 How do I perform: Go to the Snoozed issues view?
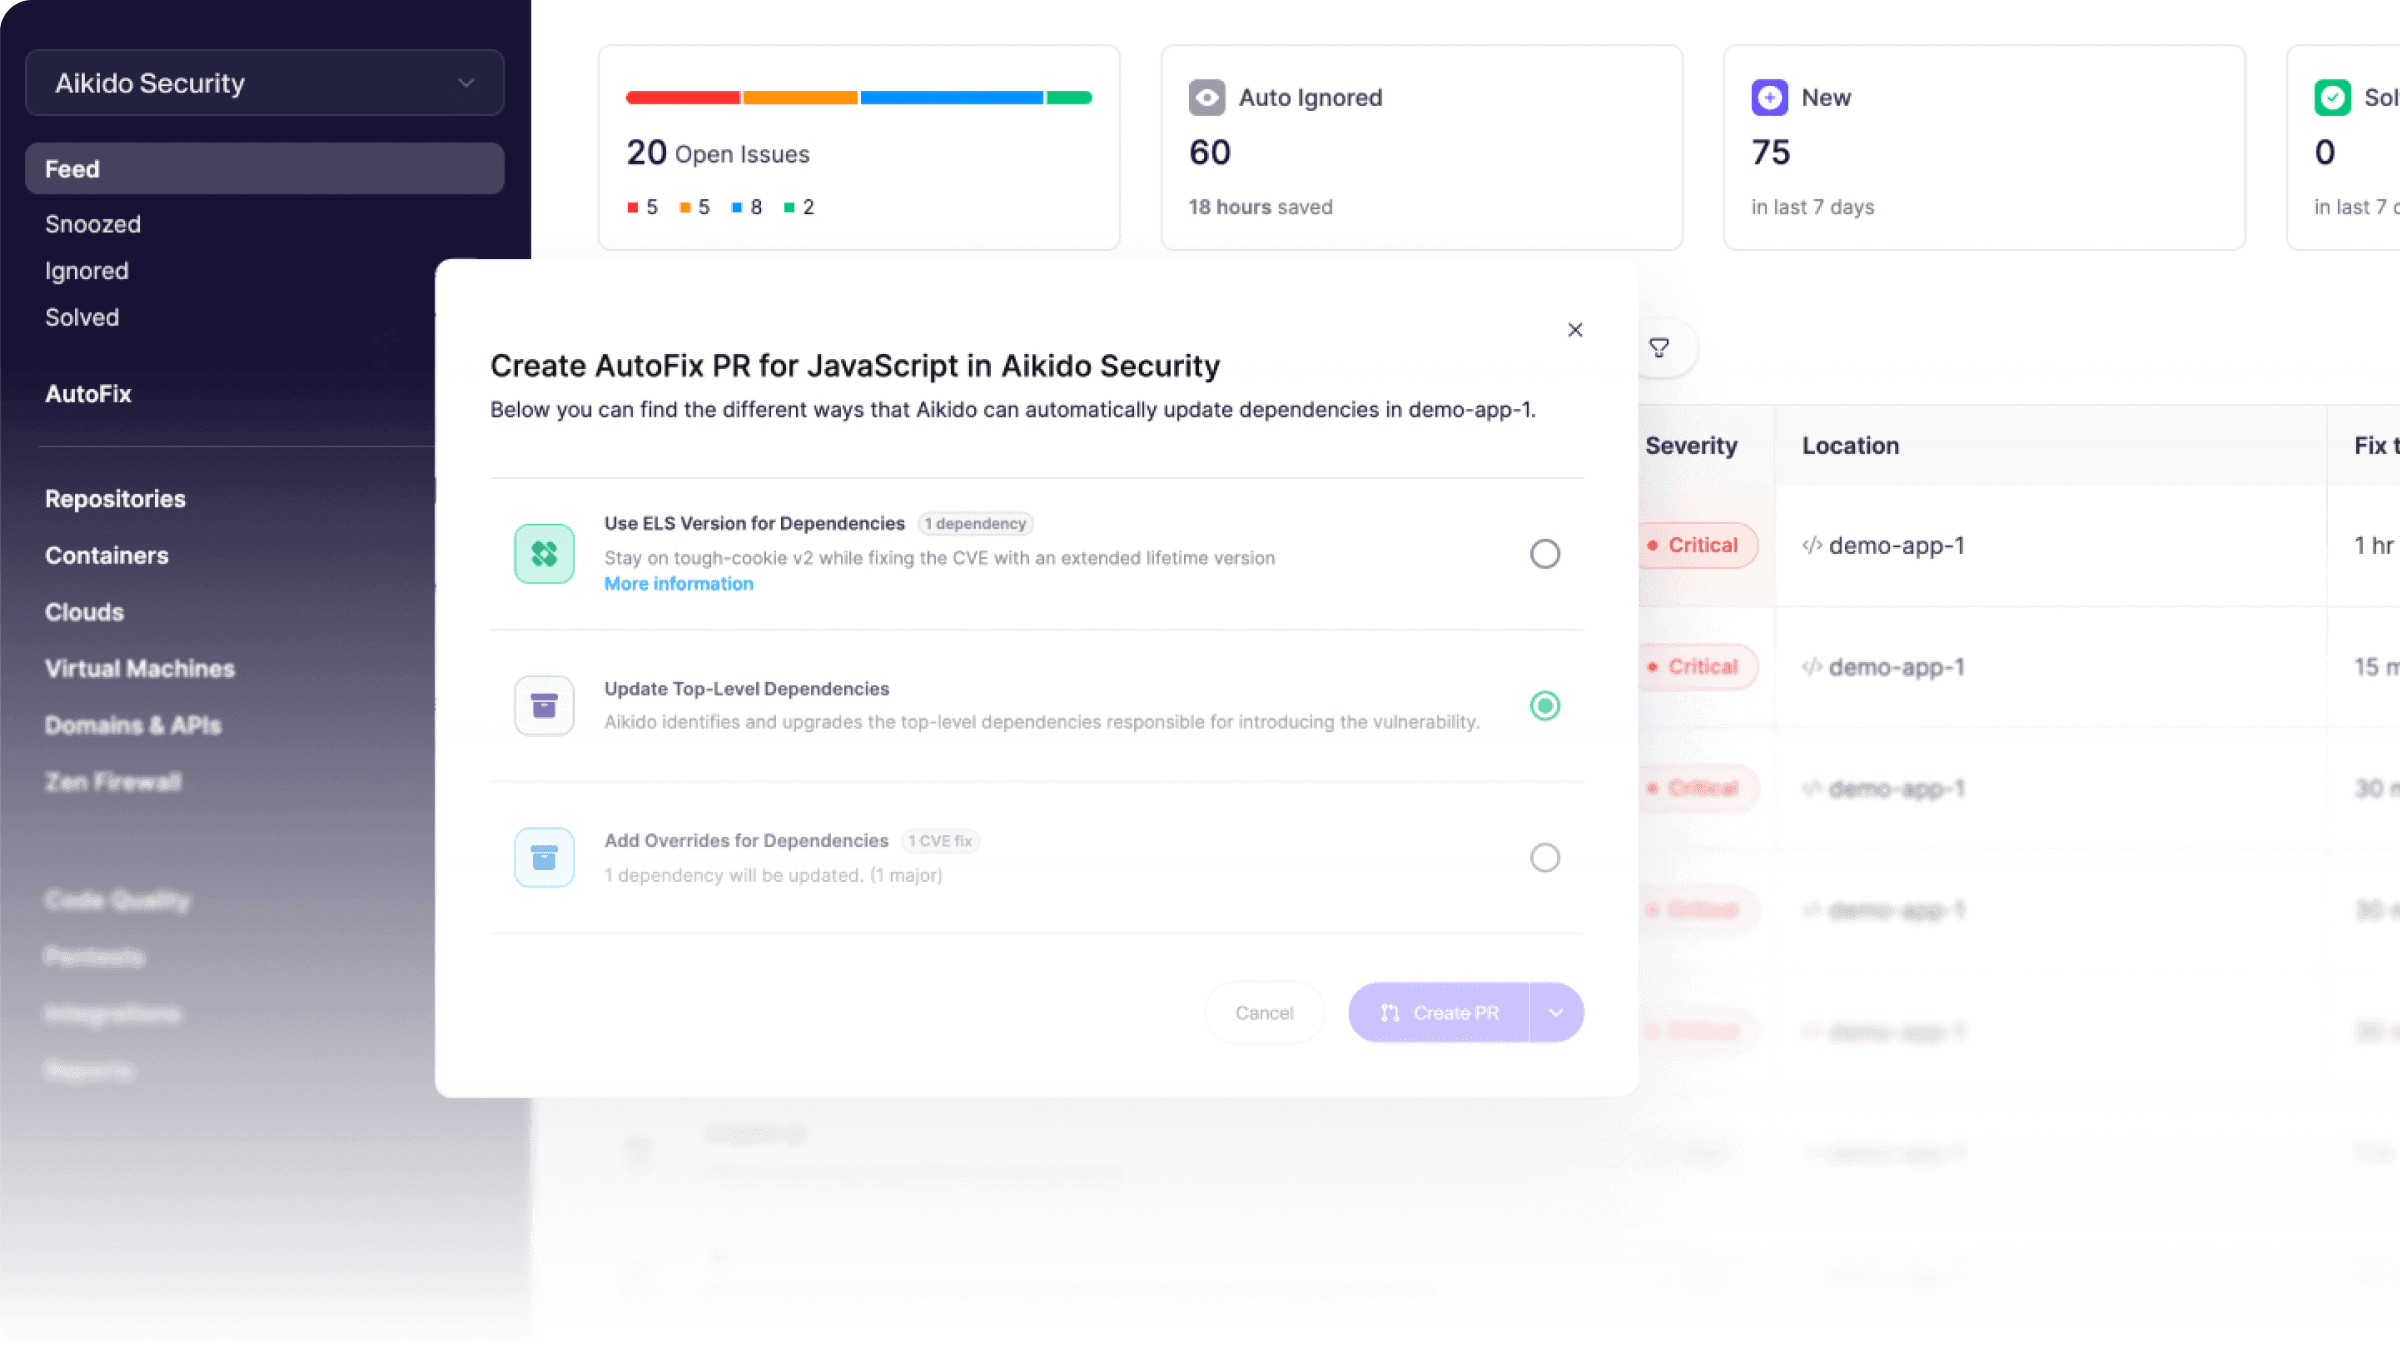click(93, 224)
